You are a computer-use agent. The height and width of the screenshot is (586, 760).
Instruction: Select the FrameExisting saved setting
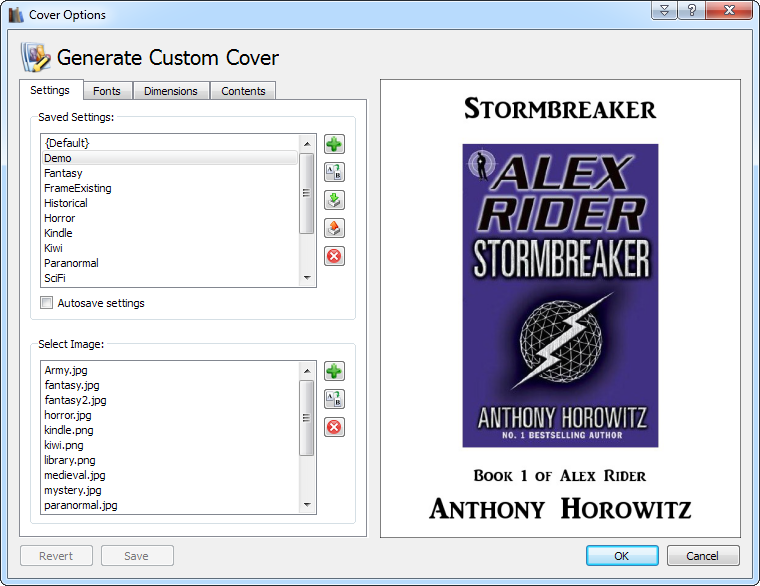pos(170,188)
